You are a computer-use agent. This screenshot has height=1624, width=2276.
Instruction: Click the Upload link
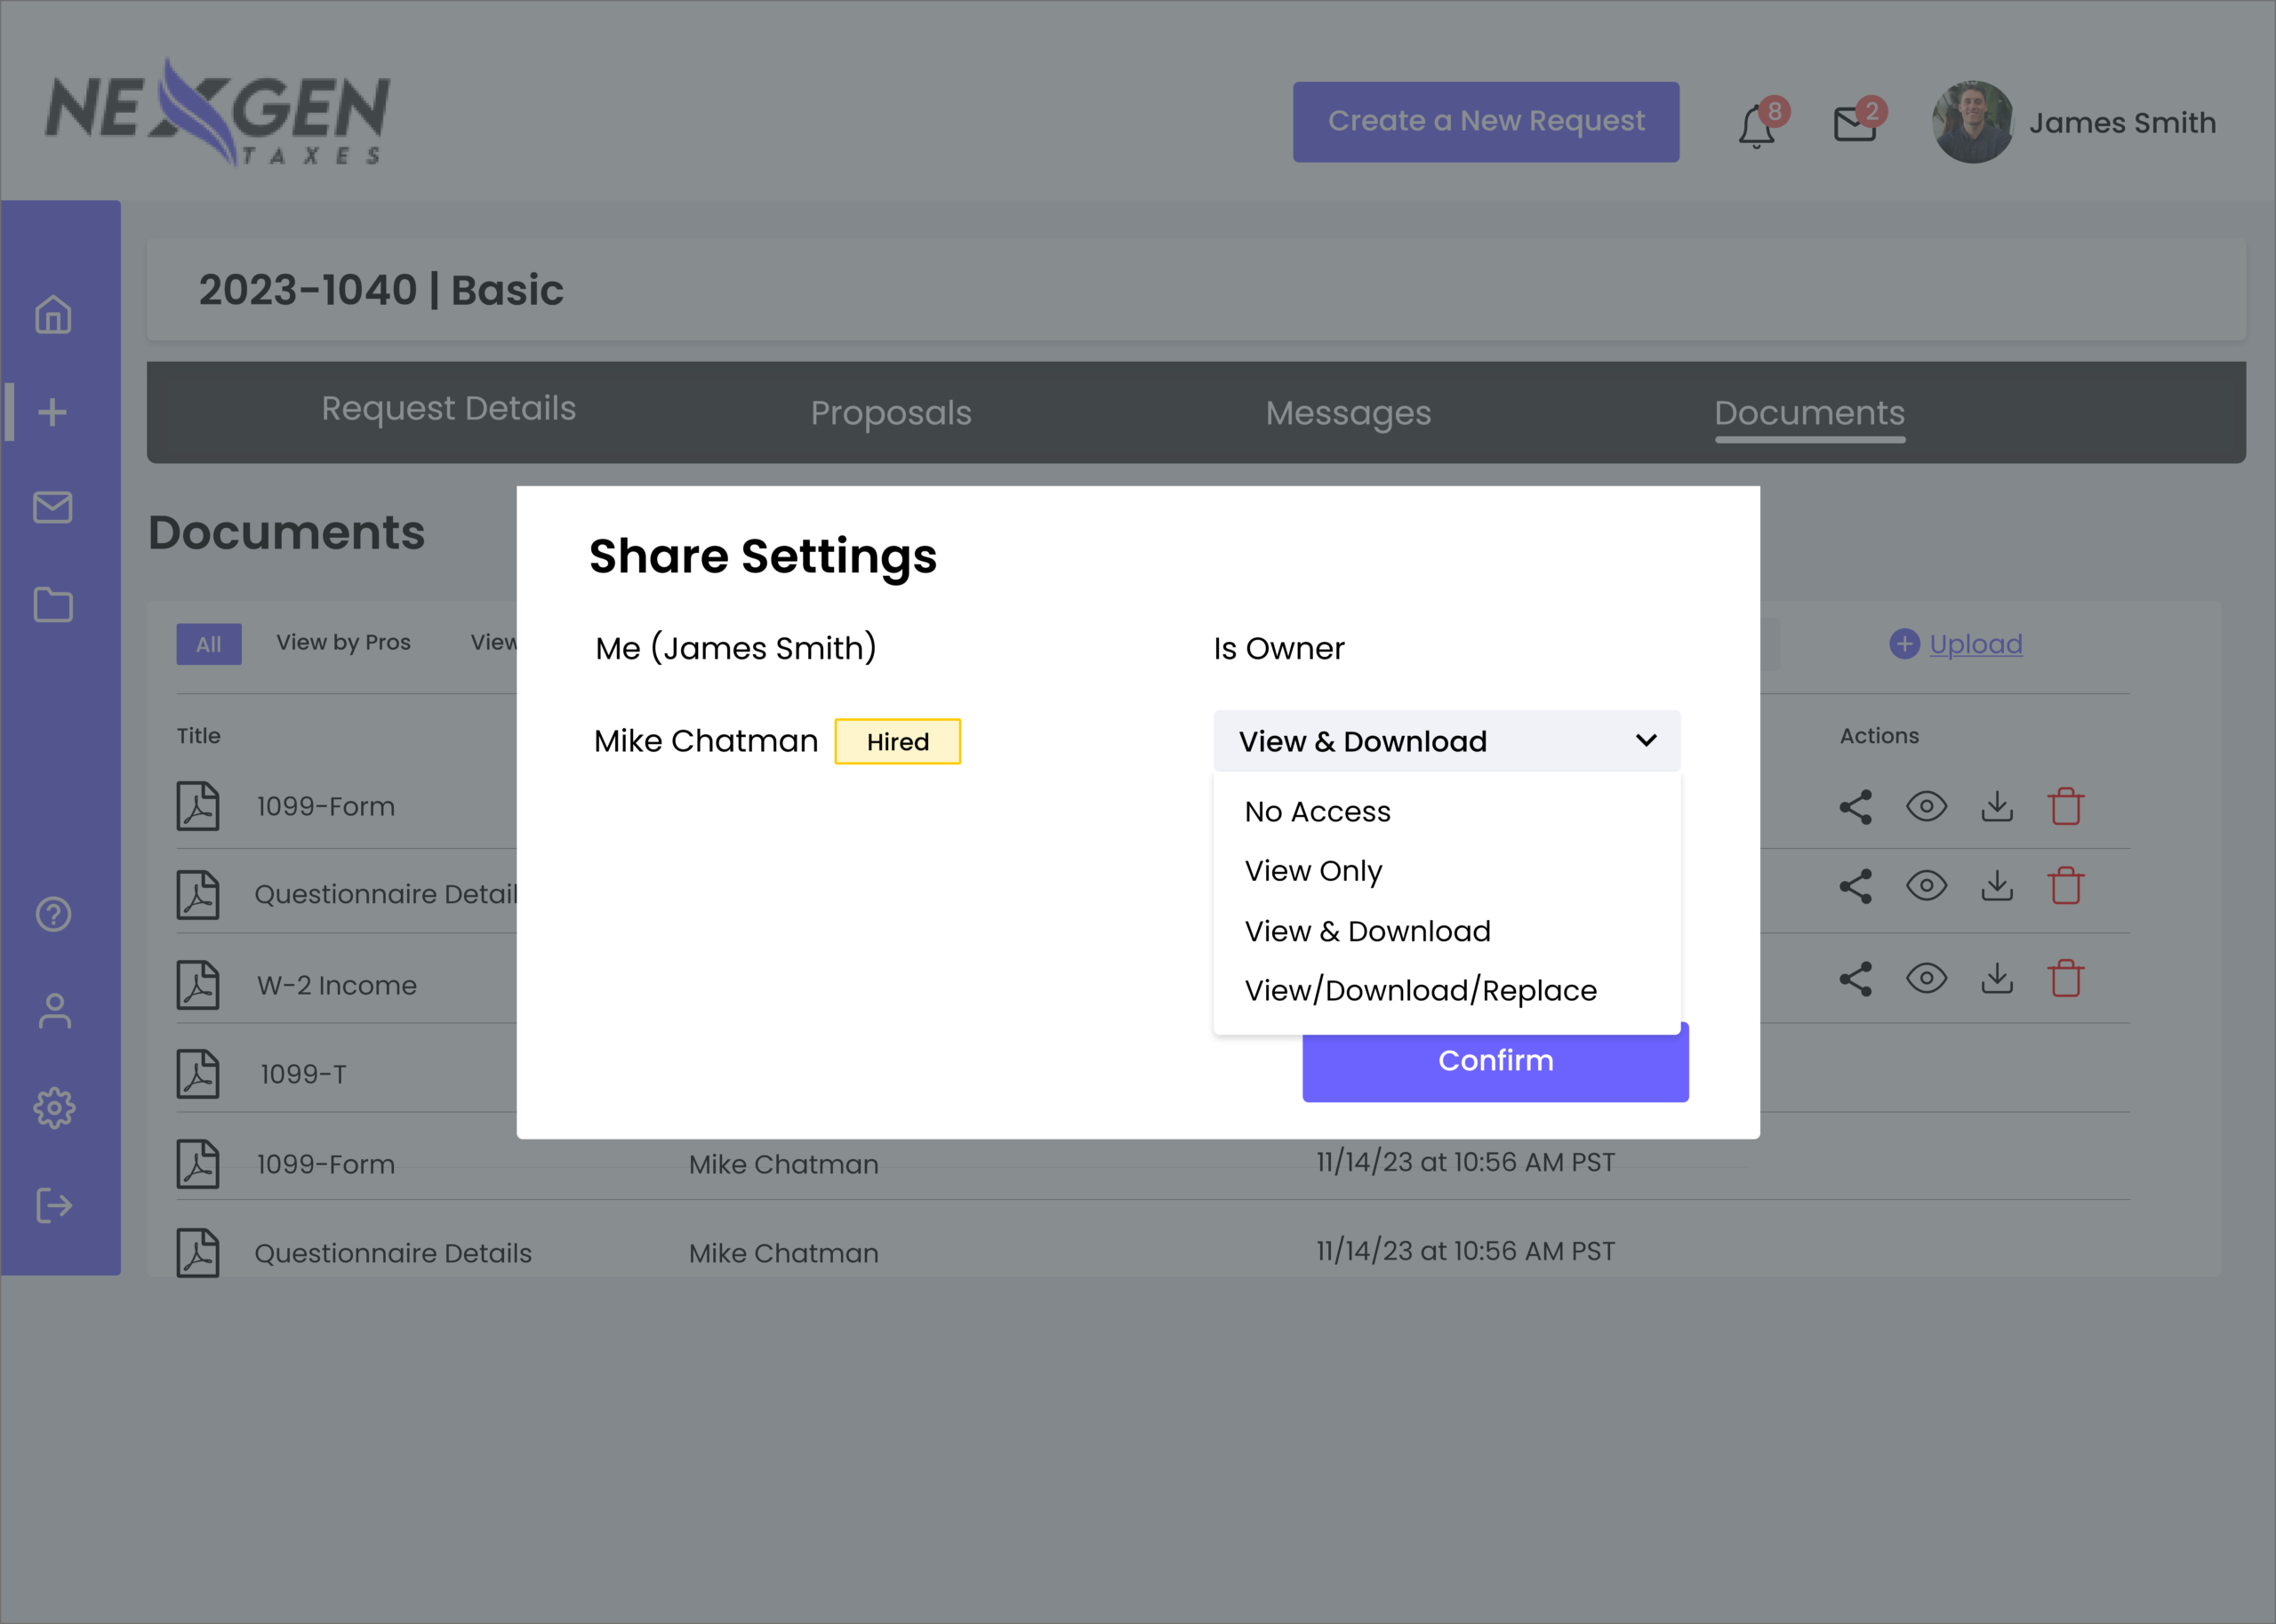coord(1975,644)
